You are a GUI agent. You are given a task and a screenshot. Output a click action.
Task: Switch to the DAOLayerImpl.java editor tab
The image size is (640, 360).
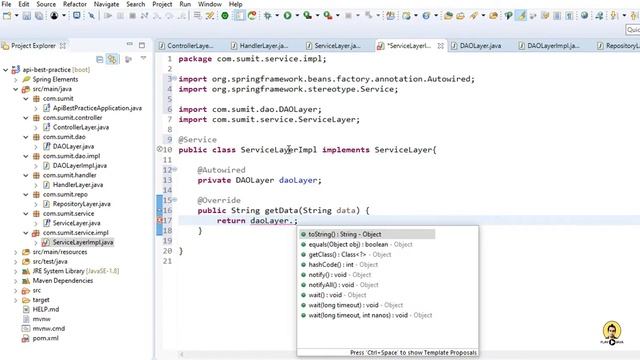(549, 46)
